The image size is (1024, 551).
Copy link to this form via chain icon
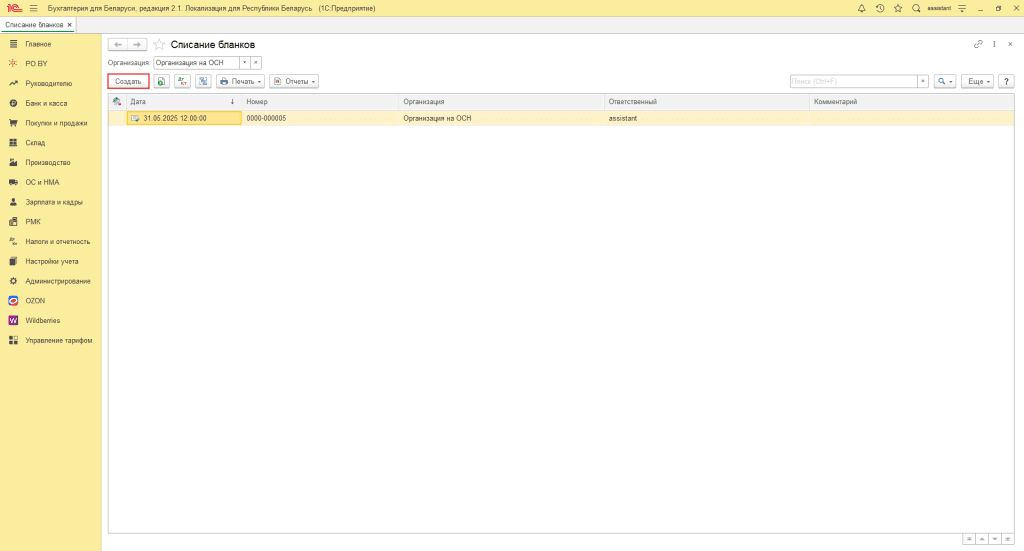(978, 44)
